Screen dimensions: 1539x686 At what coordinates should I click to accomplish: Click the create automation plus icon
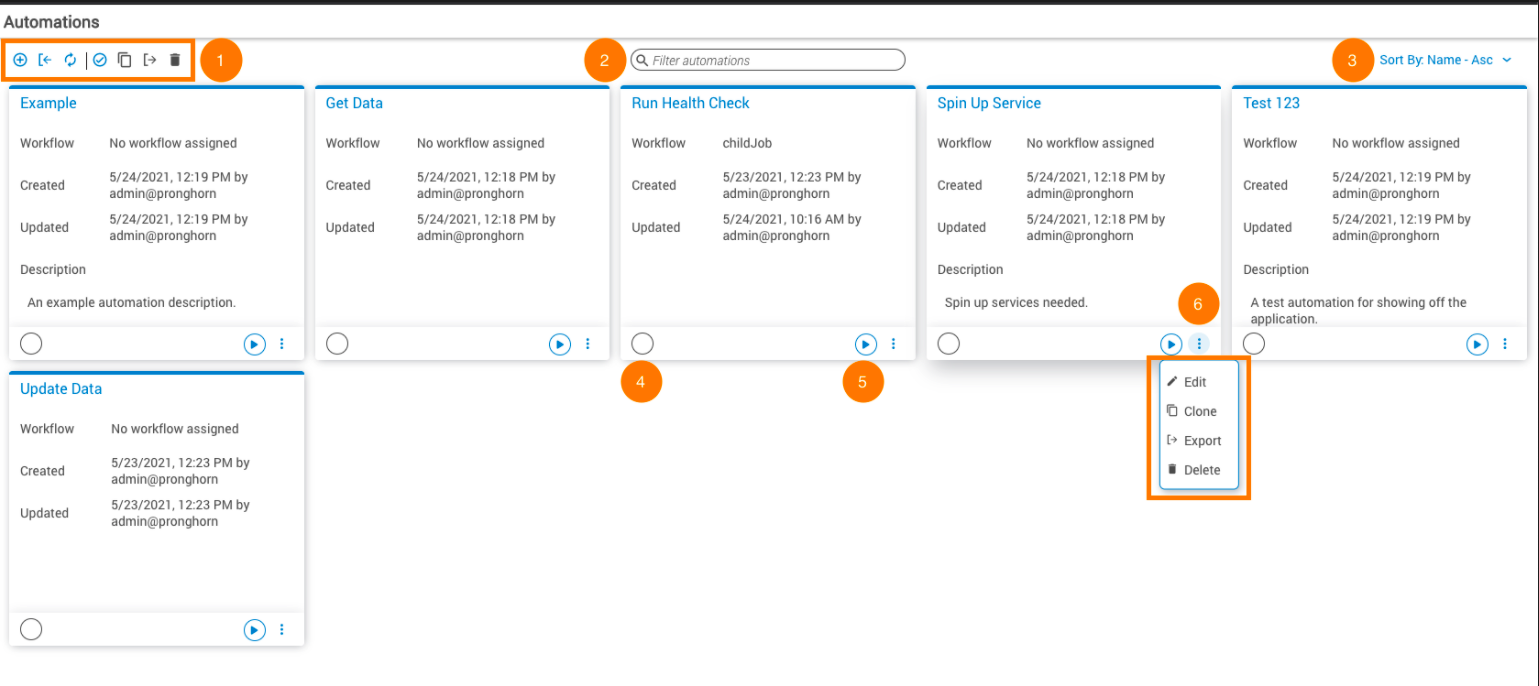coord(20,60)
